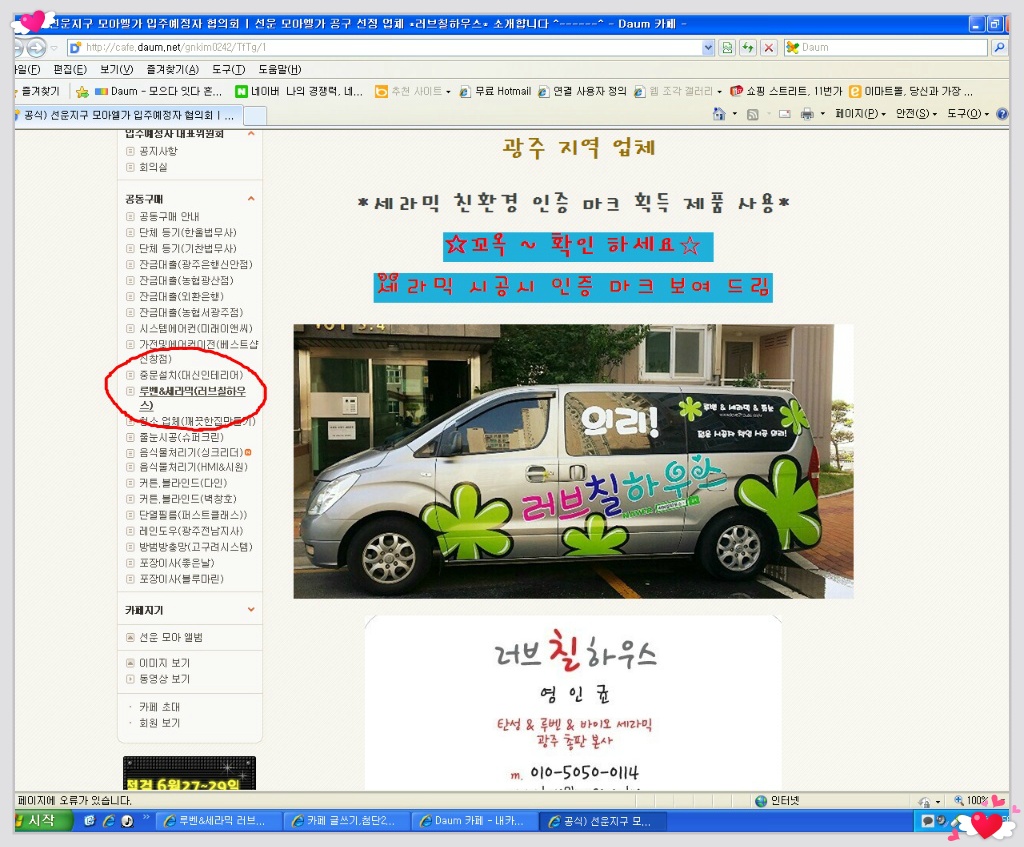Screen dimensions: 1024x847
Task: Open the address bar history dropdown
Action: pos(709,48)
